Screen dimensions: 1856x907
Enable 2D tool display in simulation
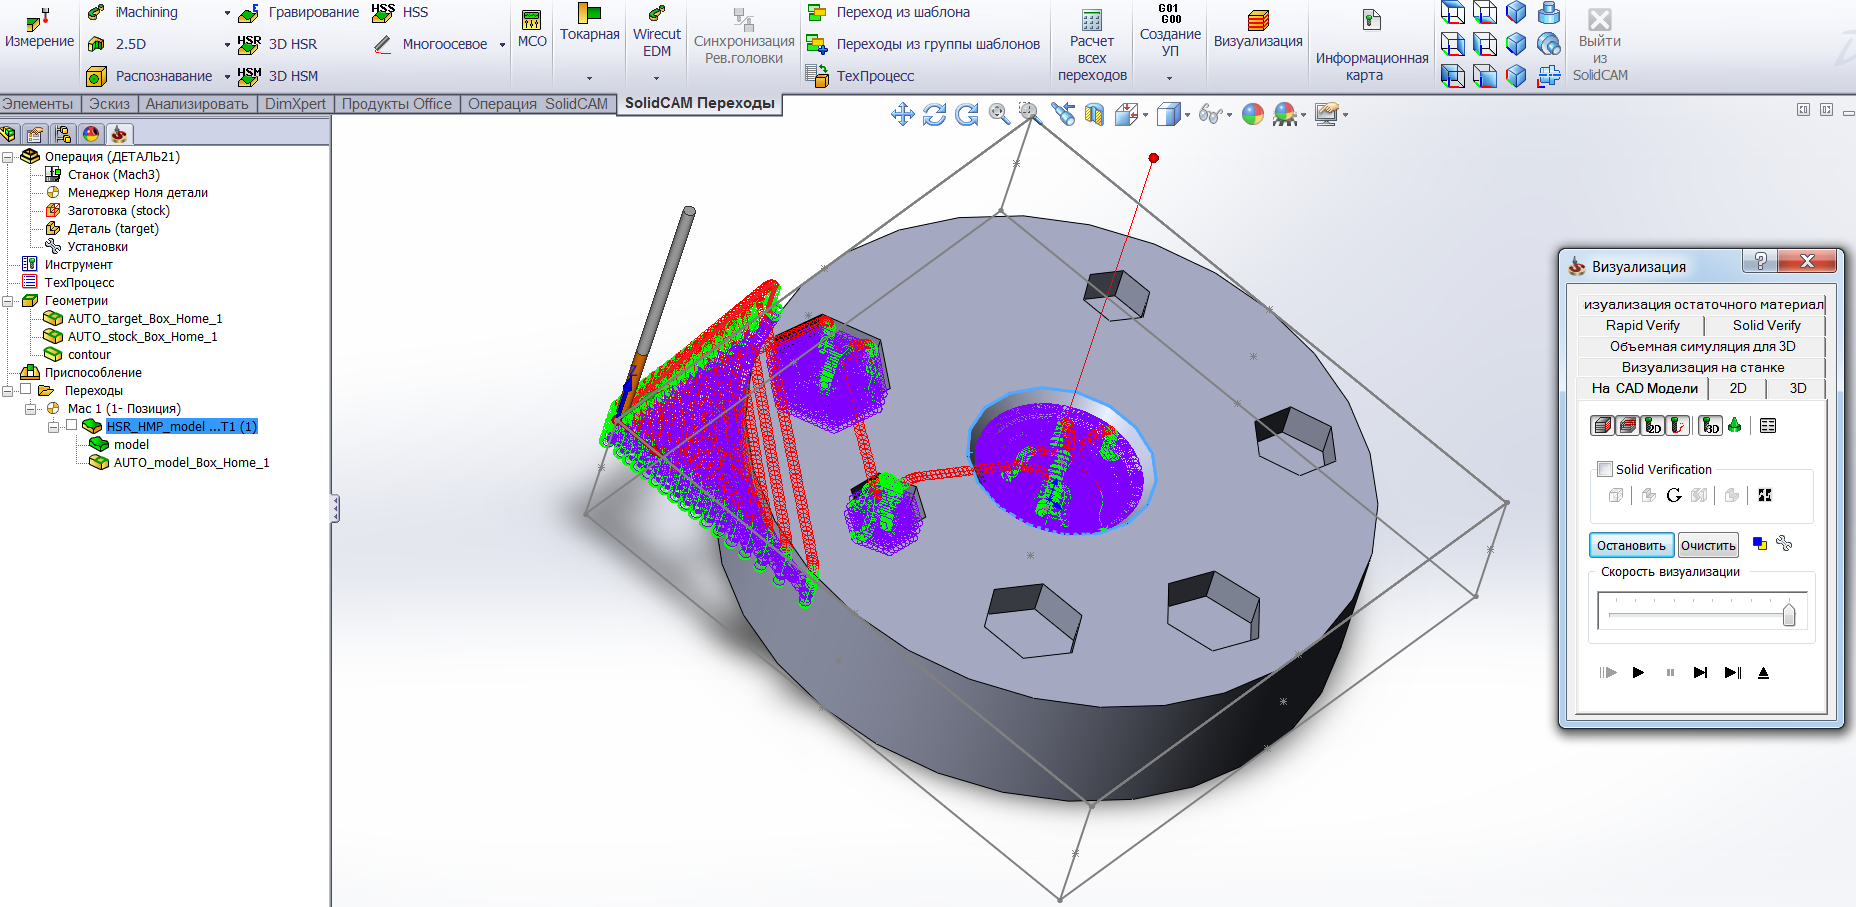(x=1653, y=426)
